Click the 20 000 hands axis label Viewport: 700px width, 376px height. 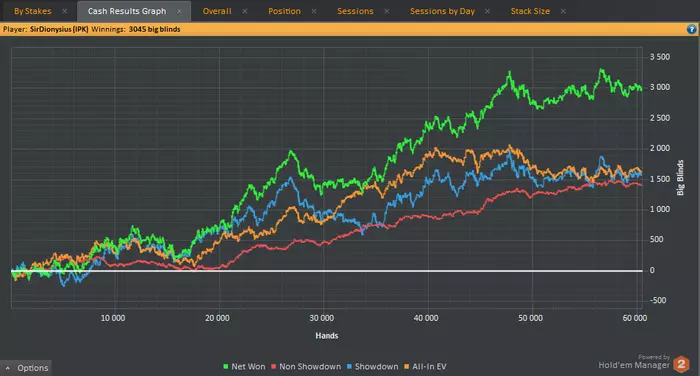tap(217, 318)
